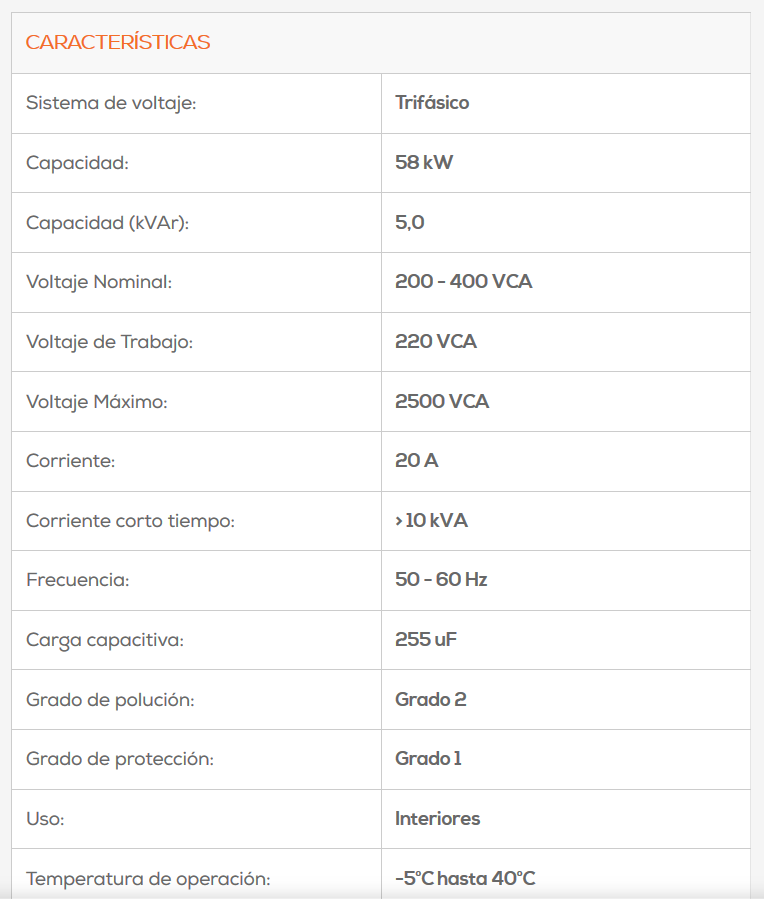Select the 2500 VCA maximum voltage
764x902 pixels.
click(x=442, y=401)
